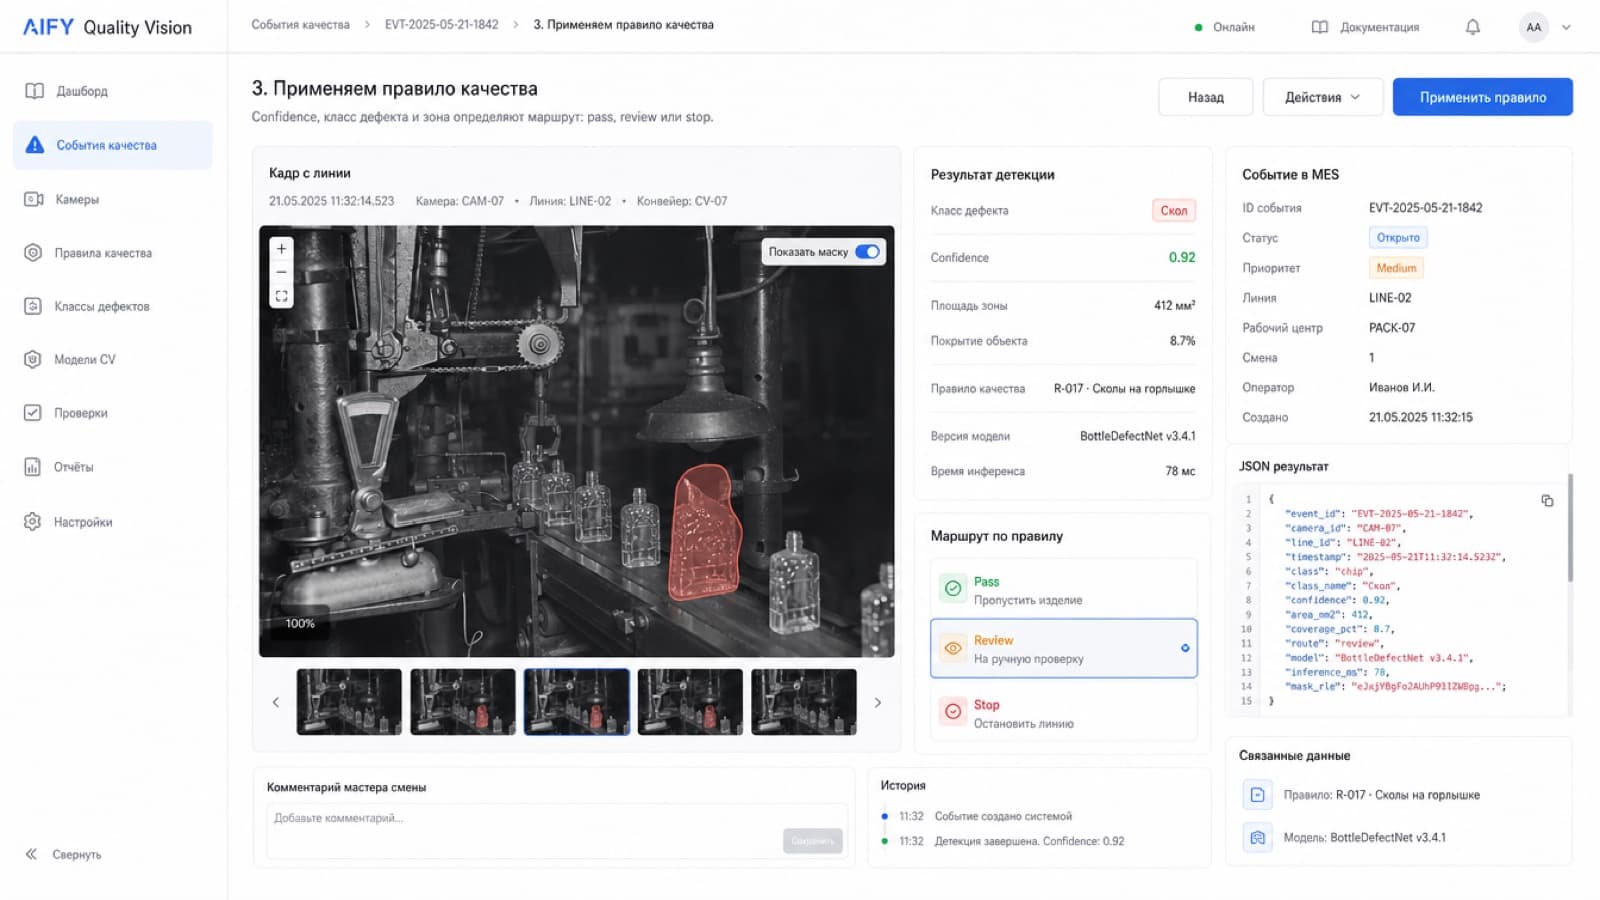
Task: Toggle the Показать маску switch
Action: tap(867, 252)
